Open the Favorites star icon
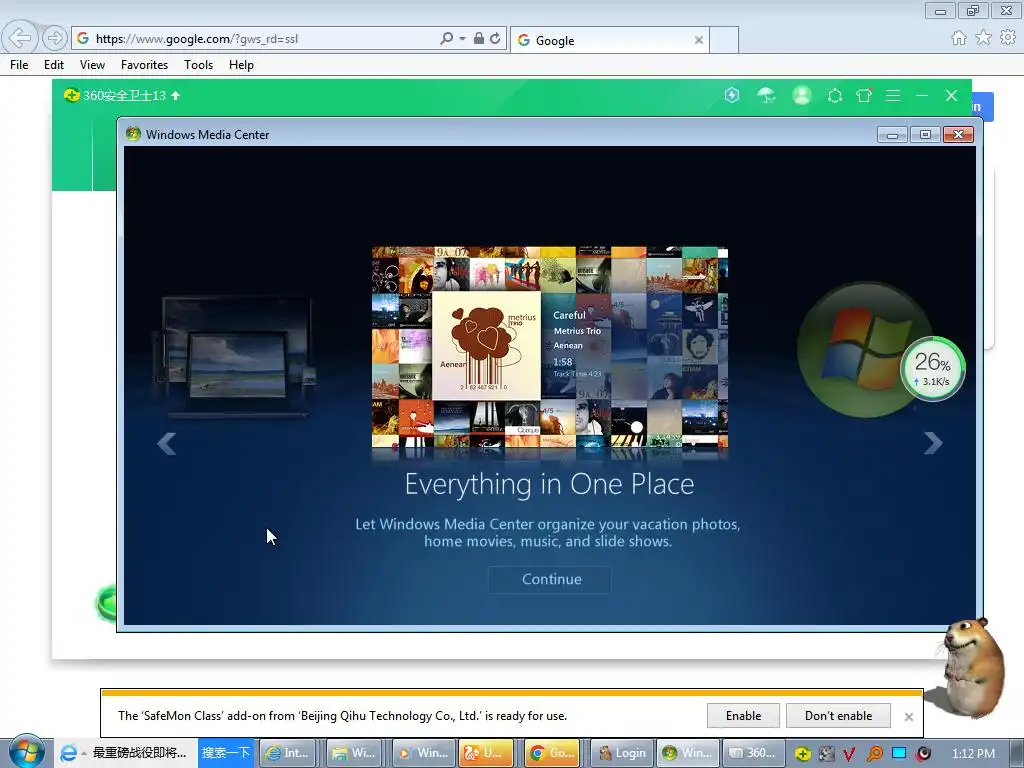 (x=984, y=38)
